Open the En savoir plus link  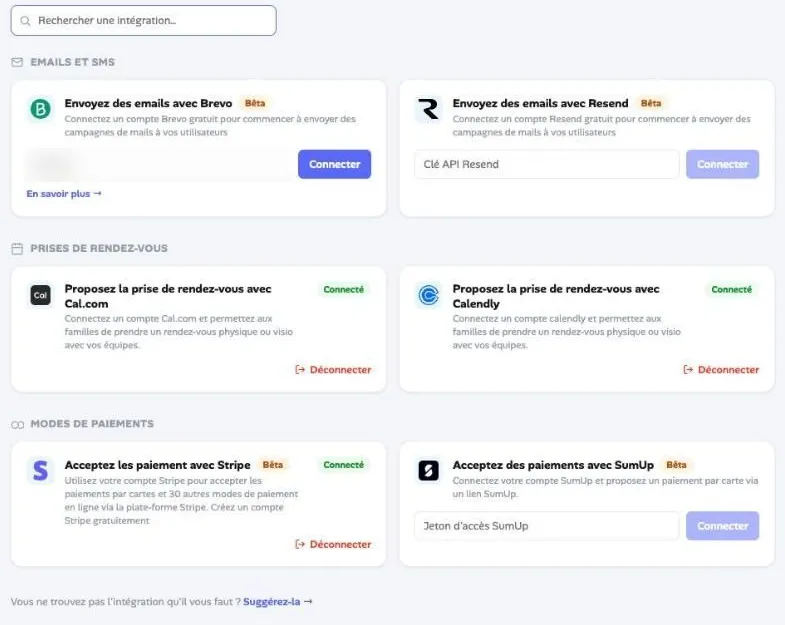point(64,194)
